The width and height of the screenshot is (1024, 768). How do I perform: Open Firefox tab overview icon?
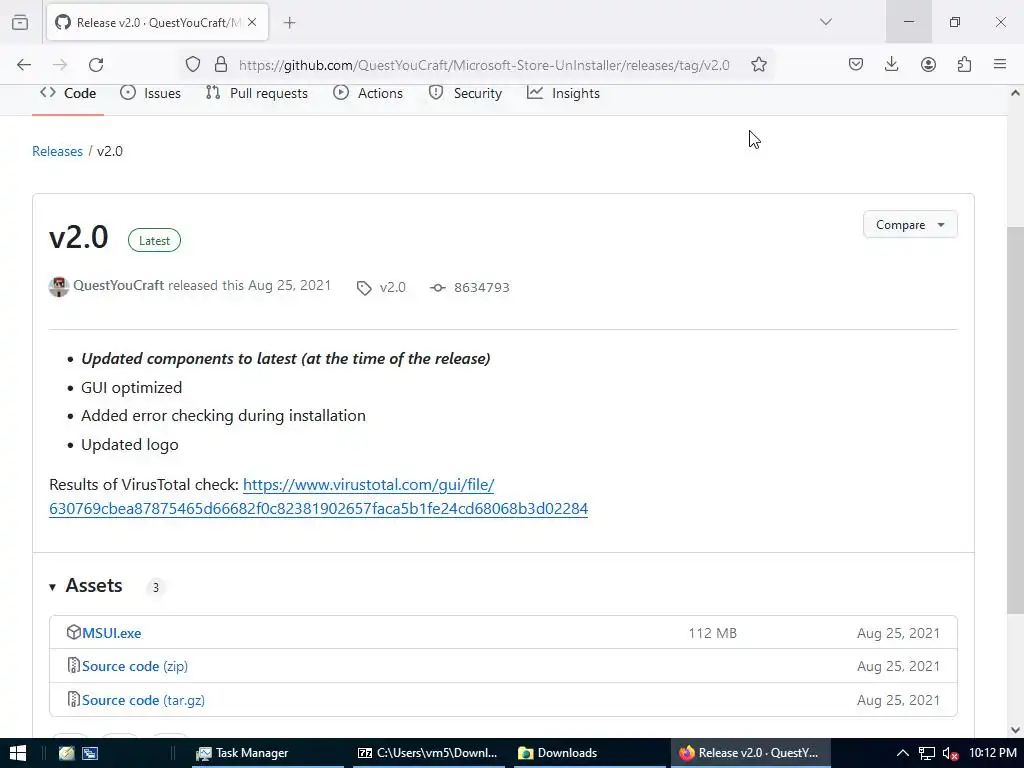click(x=20, y=22)
